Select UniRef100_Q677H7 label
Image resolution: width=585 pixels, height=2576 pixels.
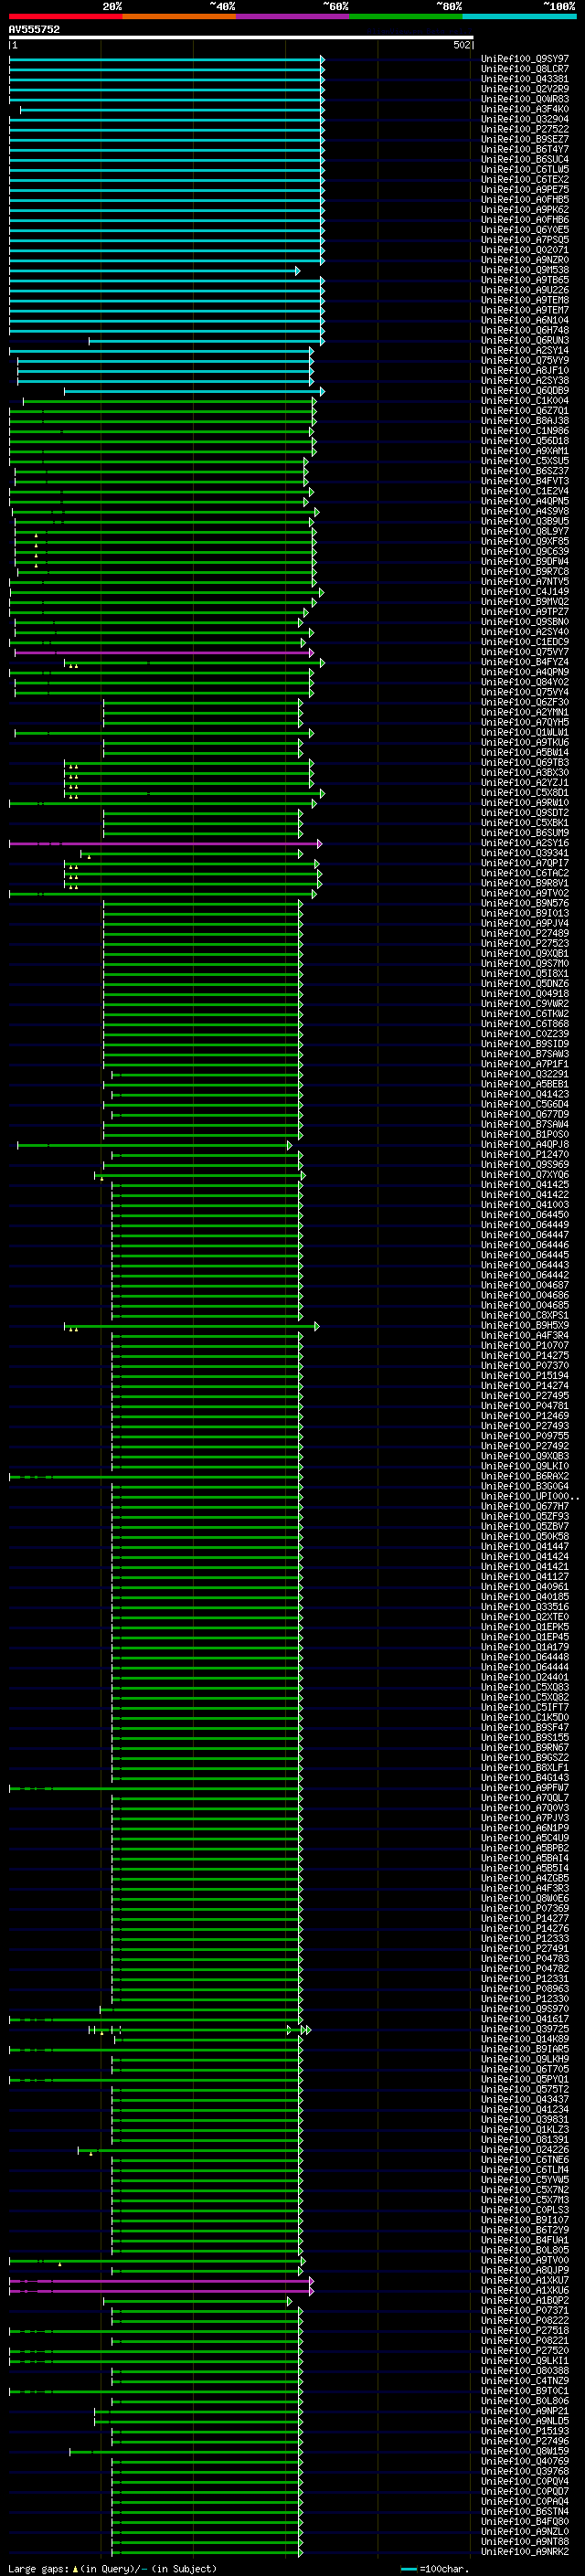click(x=525, y=1507)
